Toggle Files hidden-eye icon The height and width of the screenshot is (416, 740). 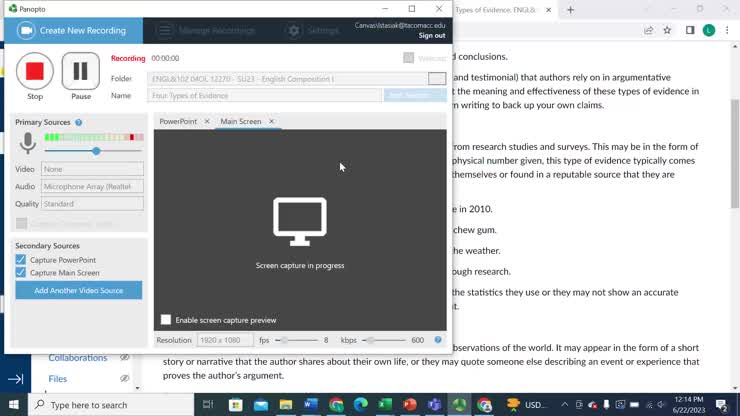125,379
